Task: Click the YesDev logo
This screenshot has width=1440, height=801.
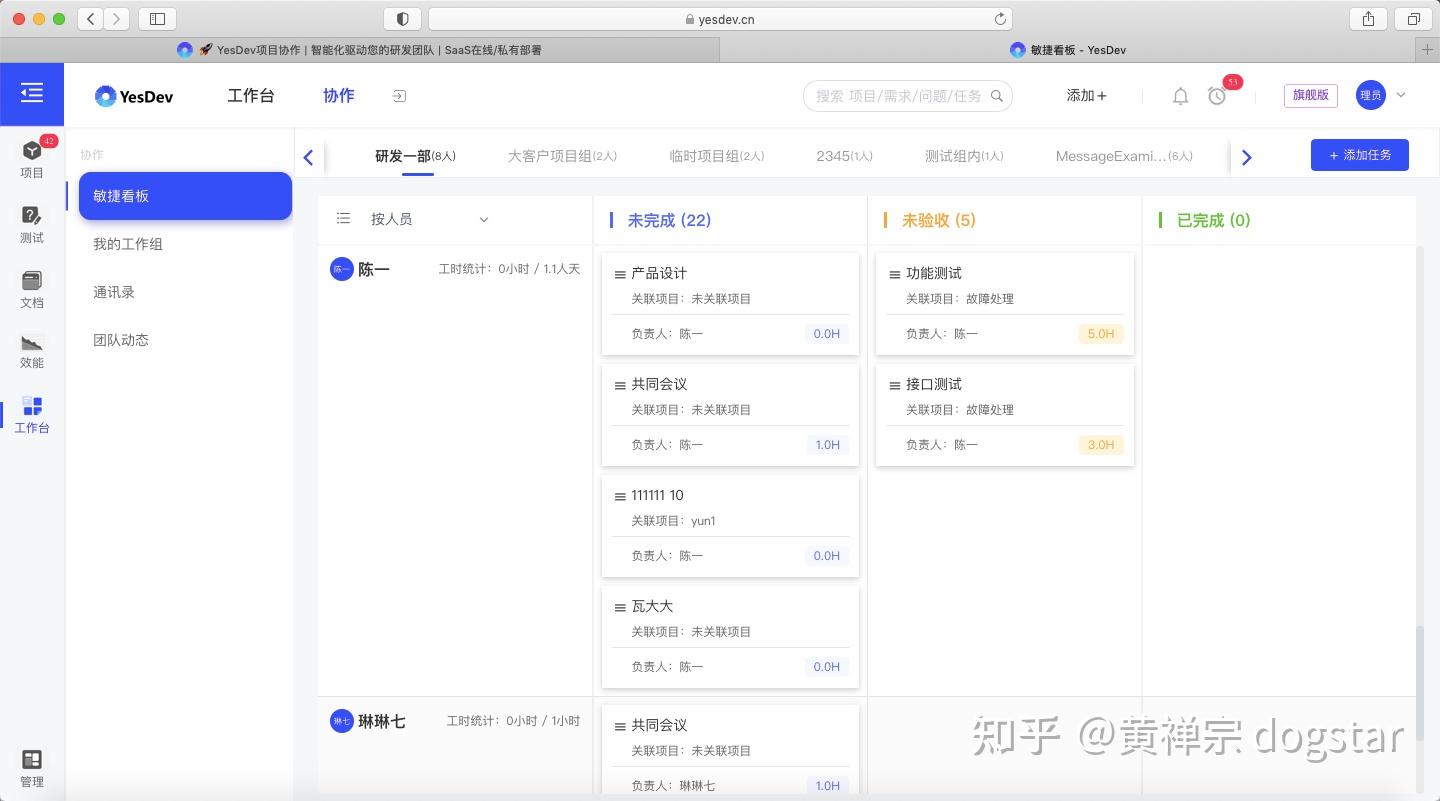Action: click(x=134, y=96)
